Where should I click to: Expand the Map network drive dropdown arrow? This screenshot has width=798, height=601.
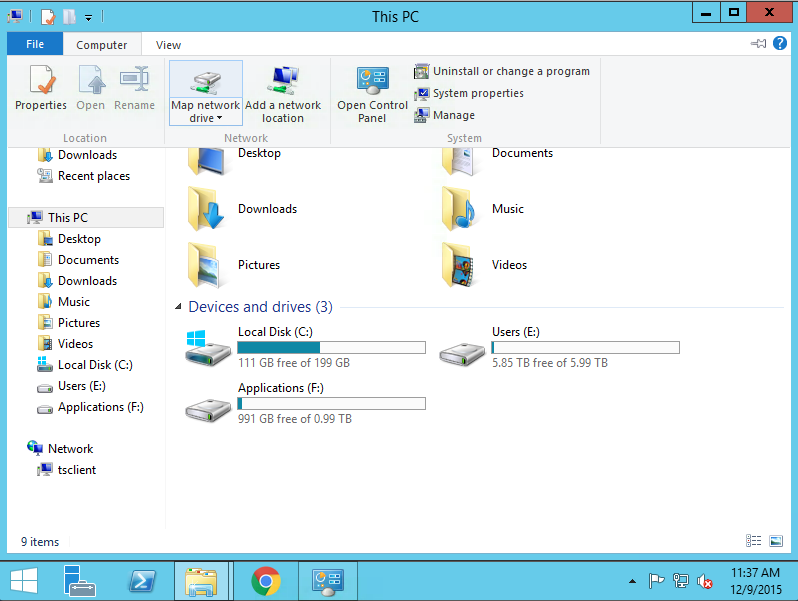[x=219, y=118]
